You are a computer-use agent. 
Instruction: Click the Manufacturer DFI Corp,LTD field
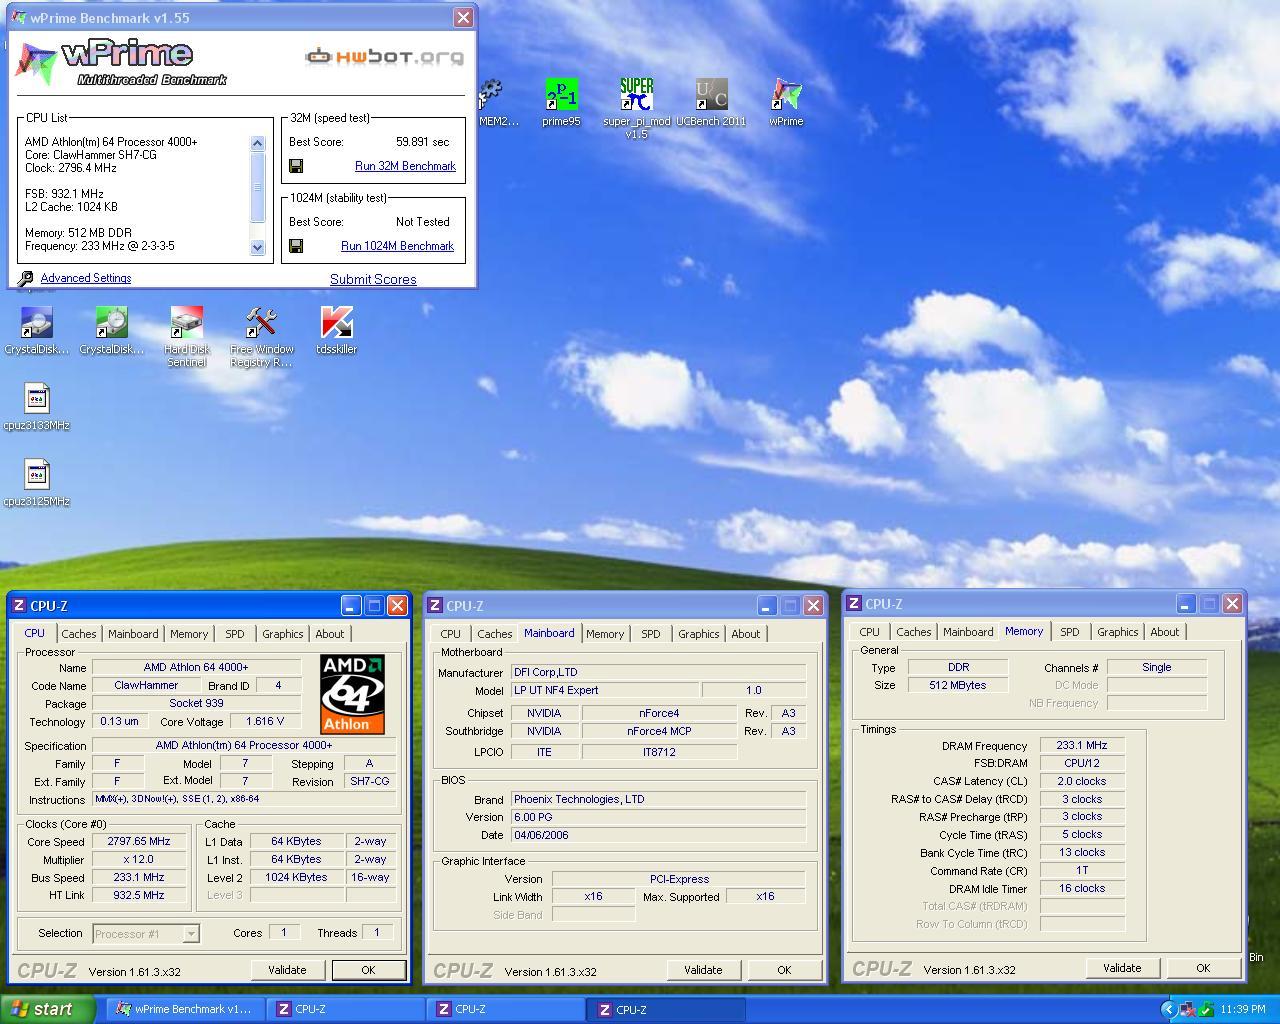coord(658,672)
